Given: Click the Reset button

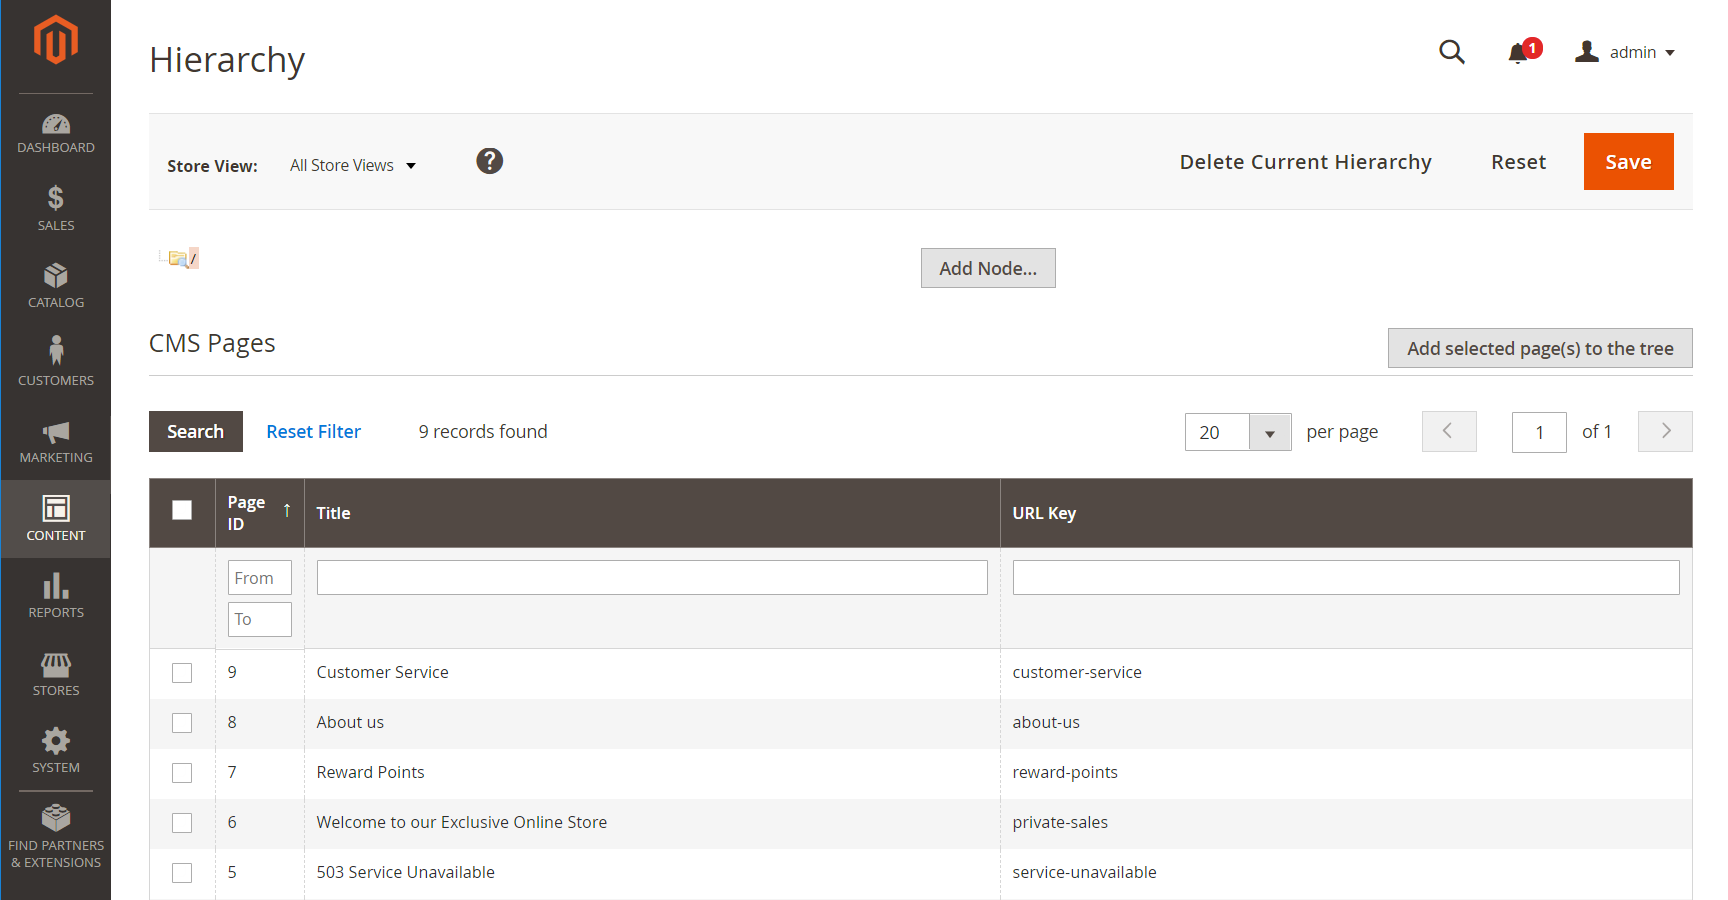Looking at the screenshot, I should coord(1518,162).
